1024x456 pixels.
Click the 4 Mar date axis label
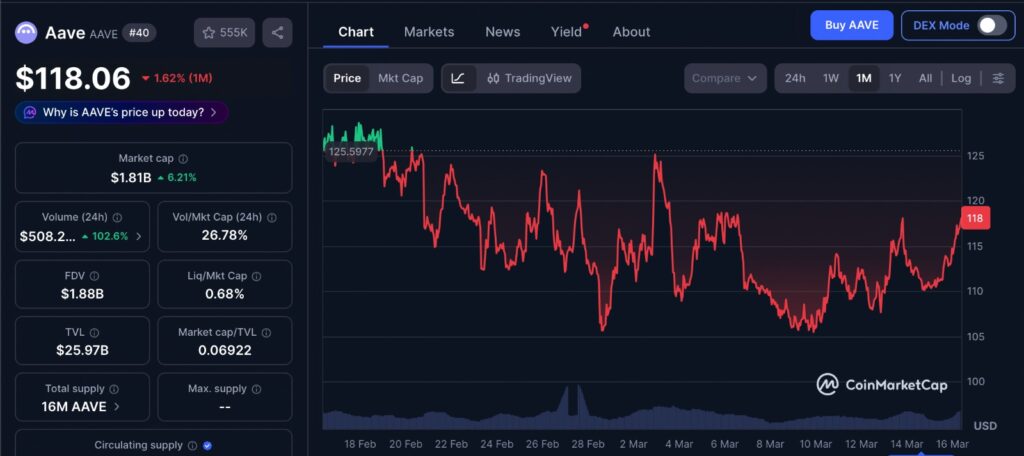pos(679,444)
